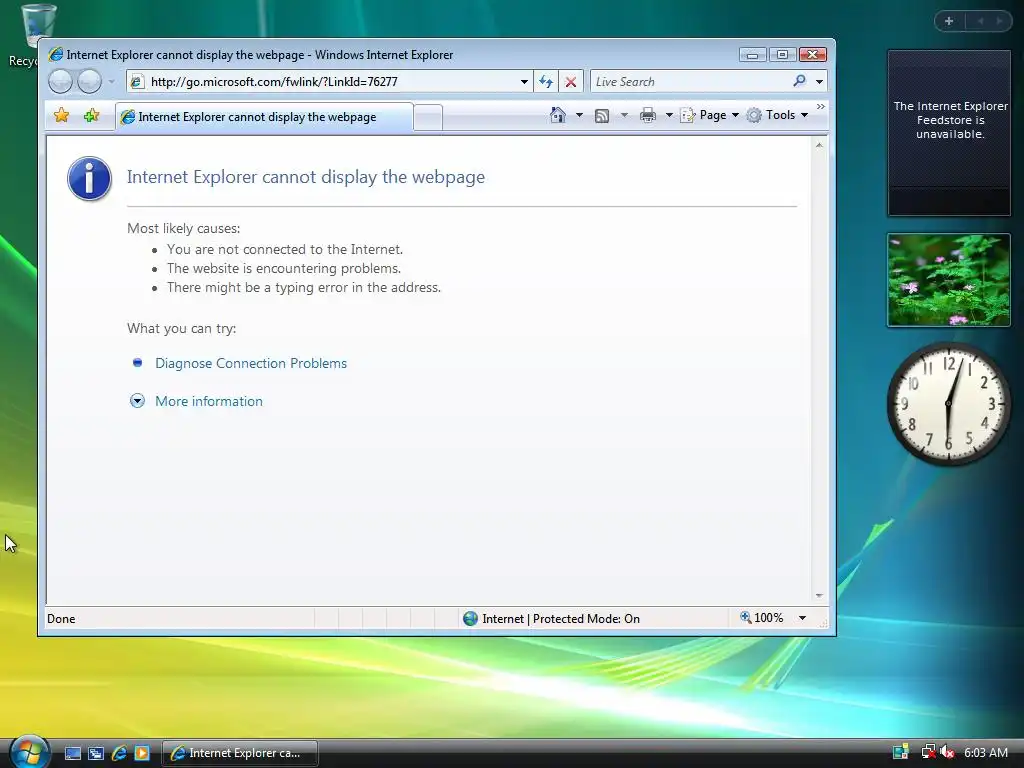The image size is (1024, 768).
Task: Click the sidebar next gadgets page arrow
Action: coord(999,21)
